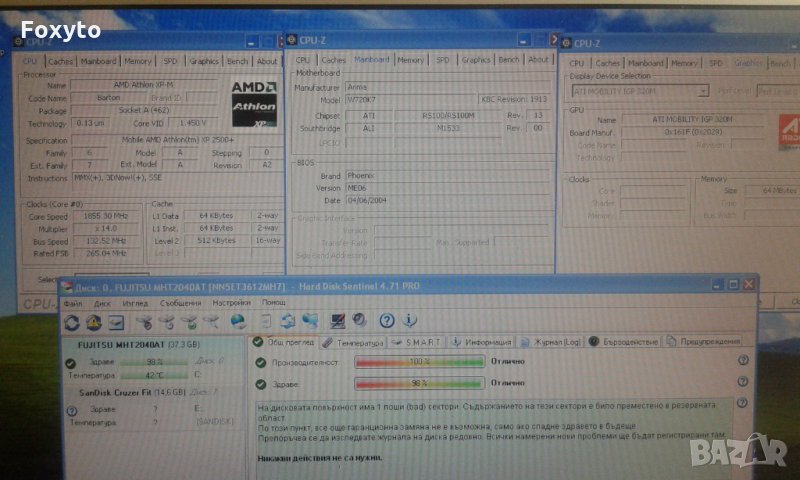Open the Информация tab
800x480 pixels.
tap(485, 342)
